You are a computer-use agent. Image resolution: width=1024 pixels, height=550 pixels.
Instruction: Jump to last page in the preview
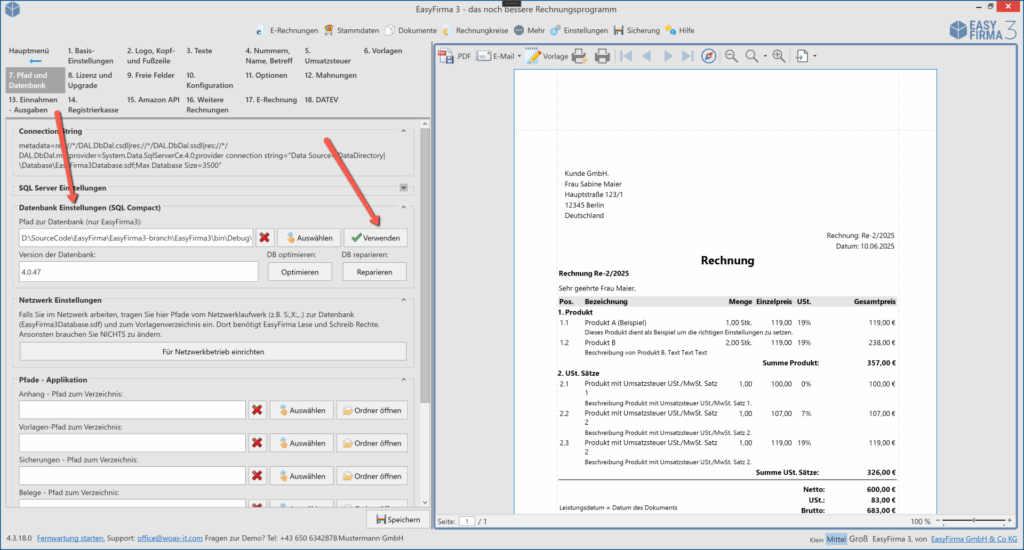click(x=687, y=56)
